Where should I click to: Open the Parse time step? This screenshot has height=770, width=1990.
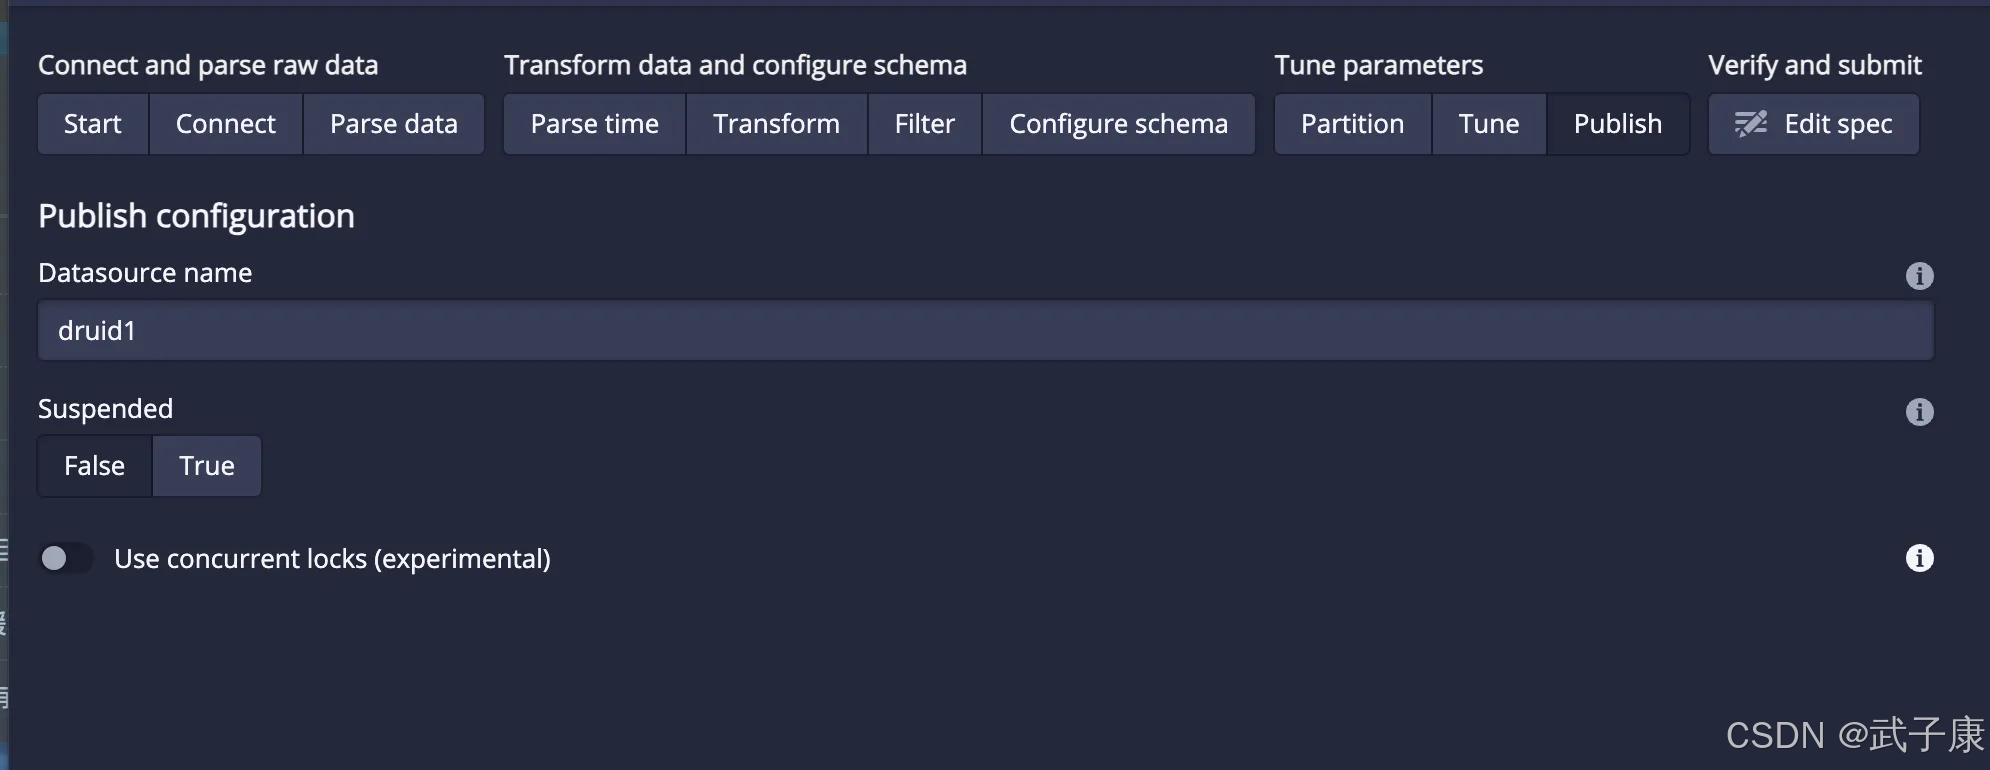[x=594, y=124]
